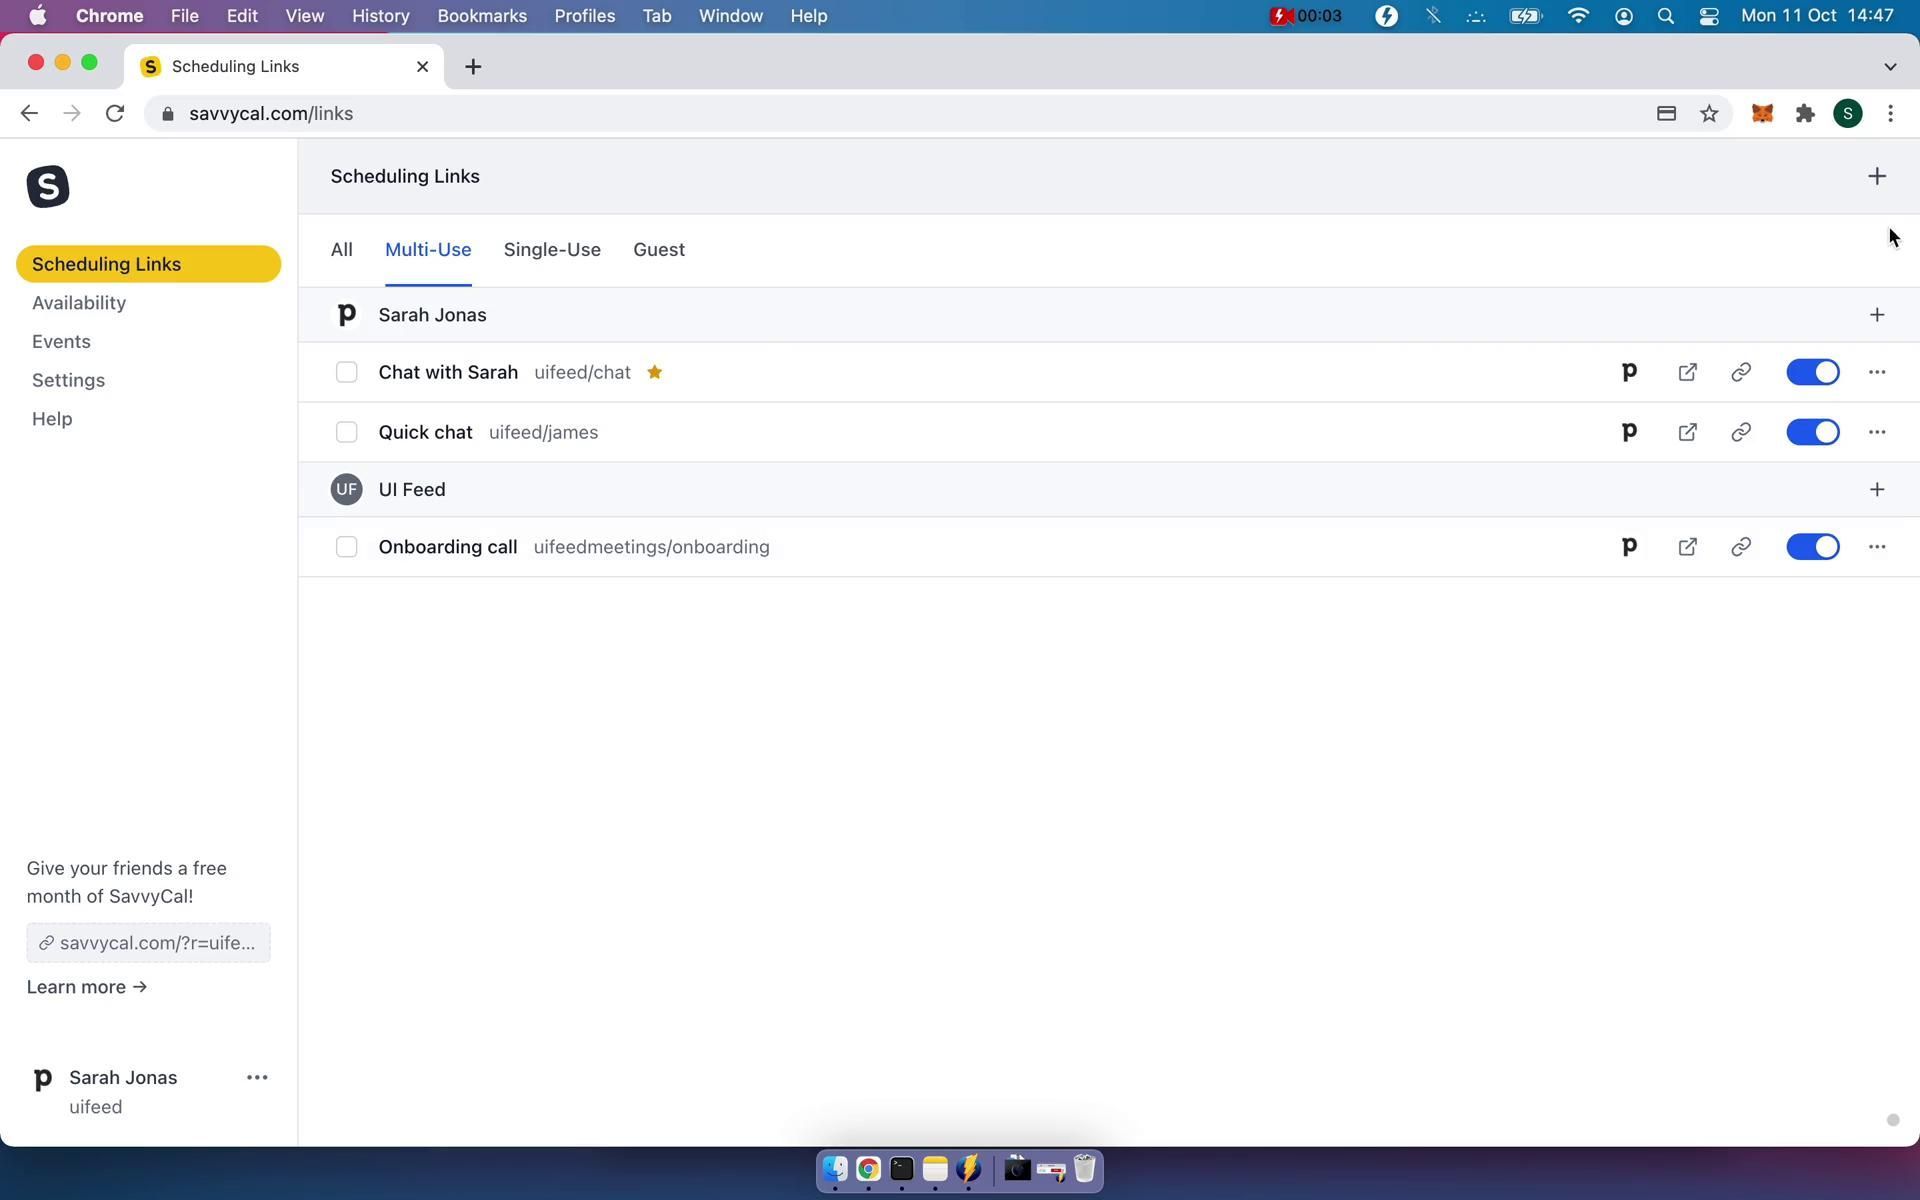Viewport: 1920px width, 1200px height.
Task: Copy link URL for Quick chat
Action: point(1740,432)
